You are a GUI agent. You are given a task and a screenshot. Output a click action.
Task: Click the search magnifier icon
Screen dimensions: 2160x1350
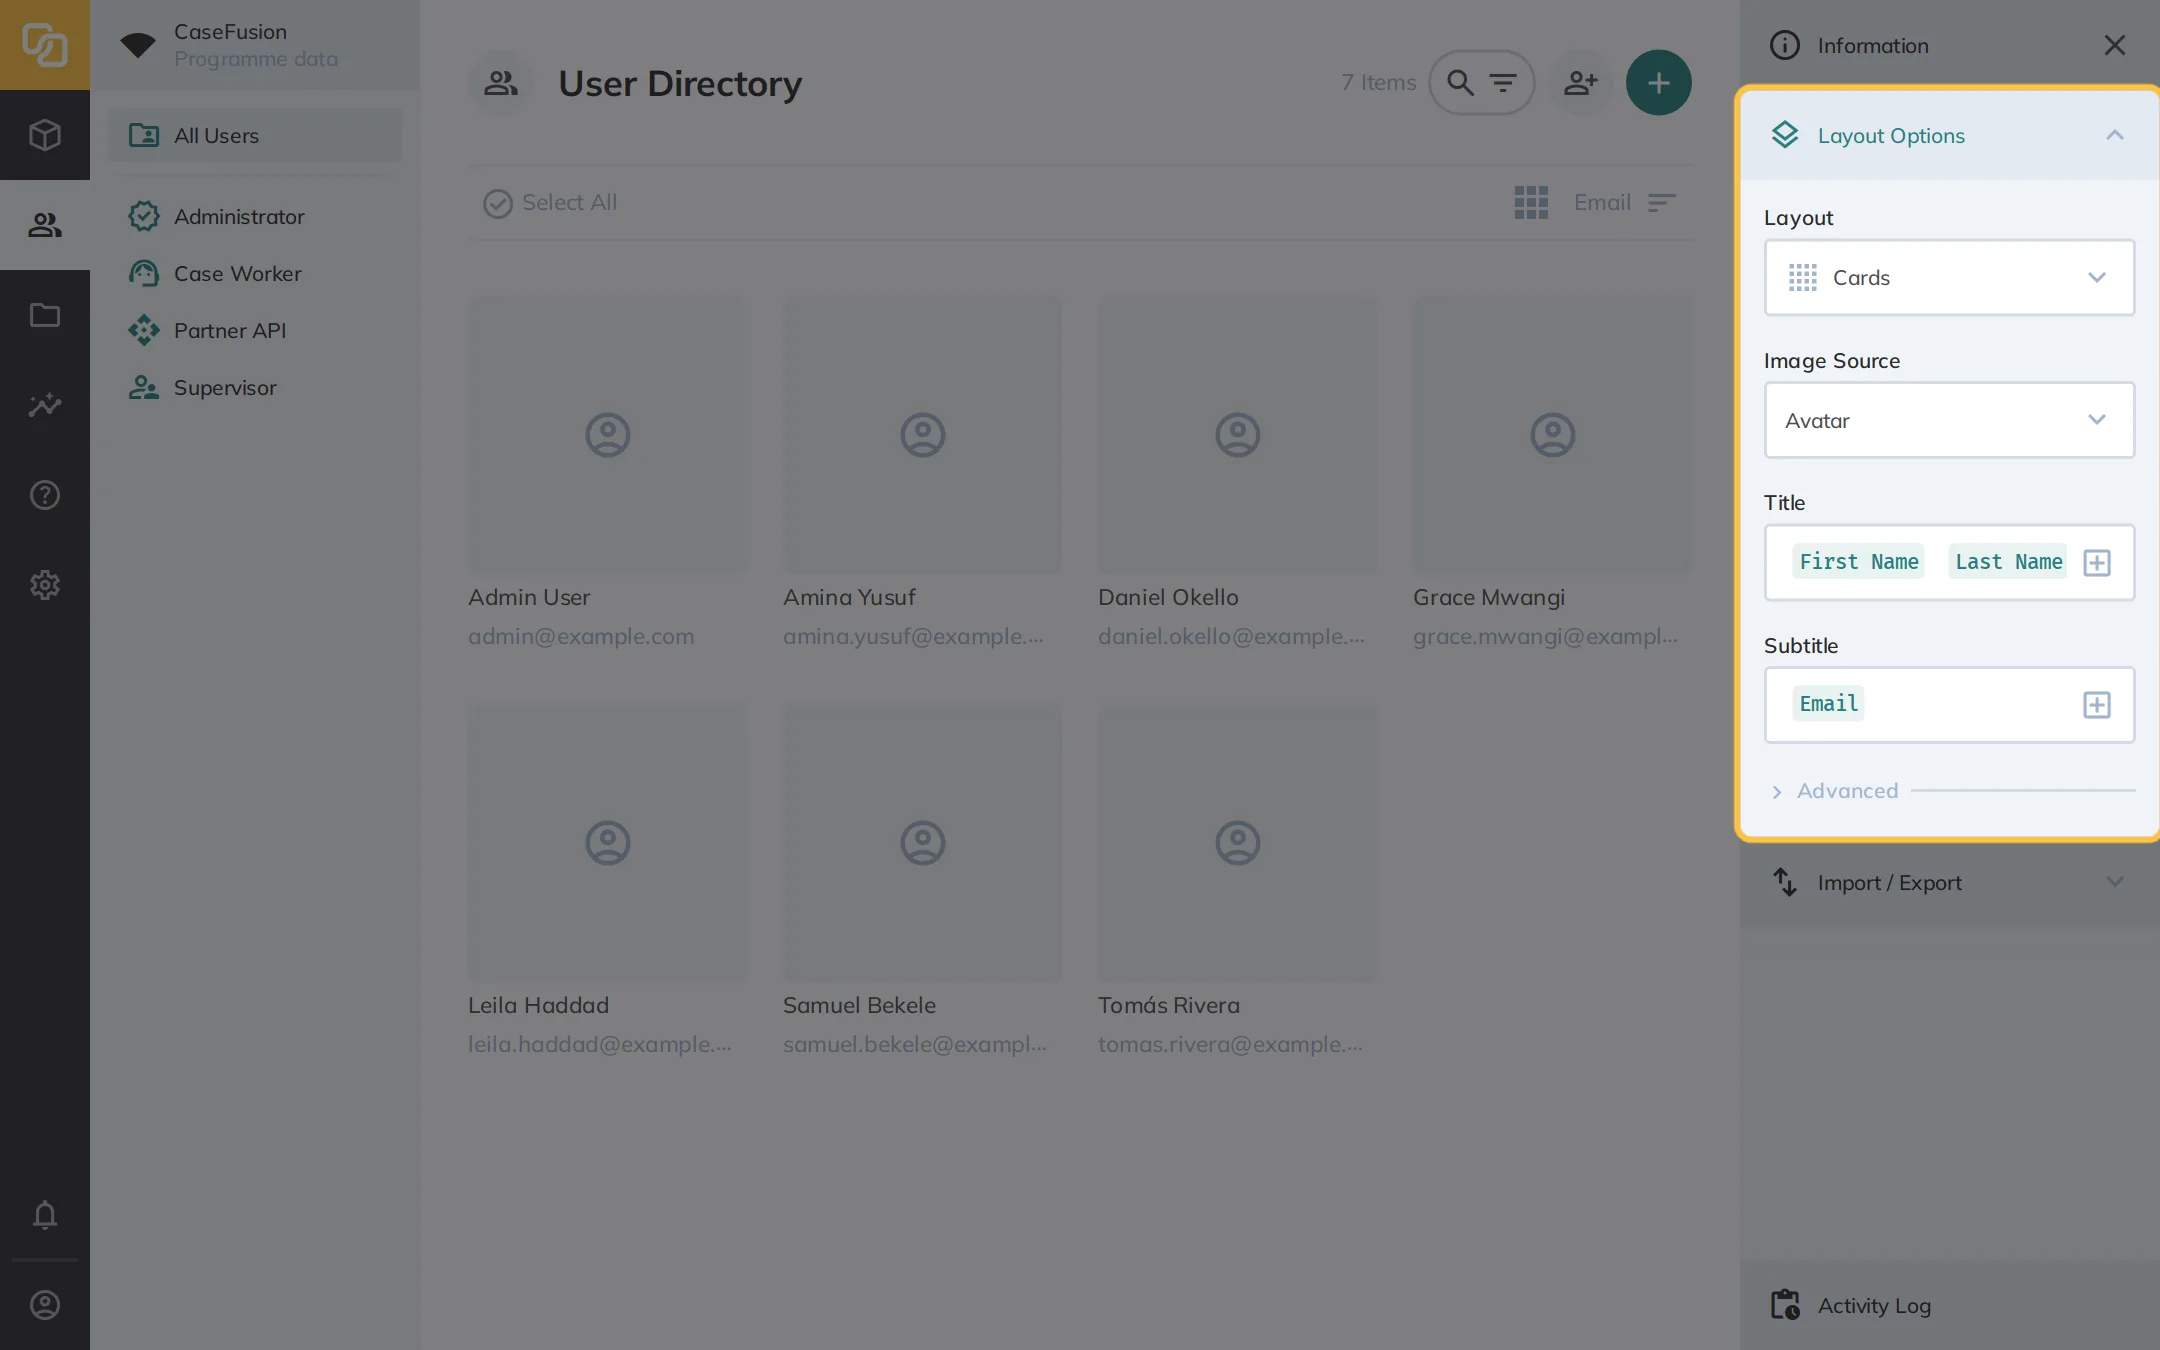pos(1461,82)
